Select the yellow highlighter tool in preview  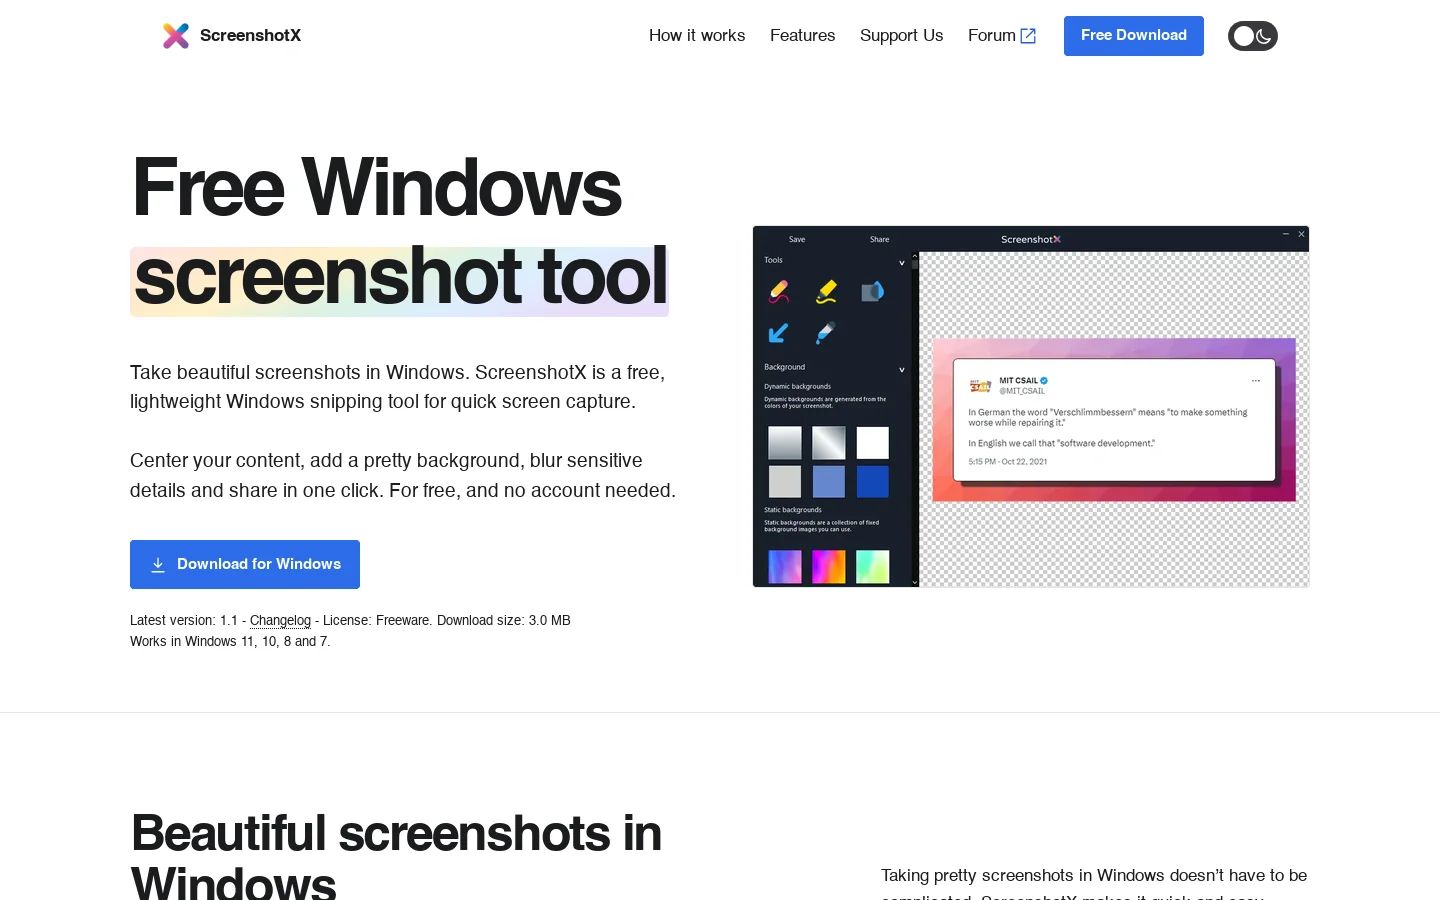click(826, 291)
